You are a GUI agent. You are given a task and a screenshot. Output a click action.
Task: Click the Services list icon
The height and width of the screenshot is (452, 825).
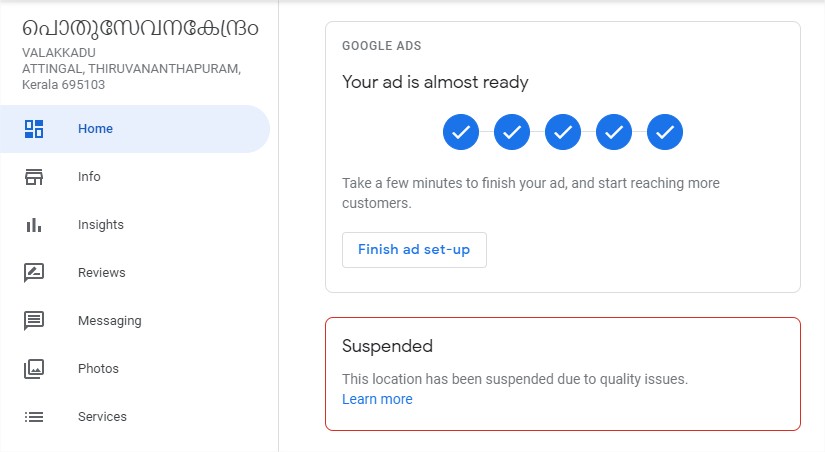(x=34, y=417)
